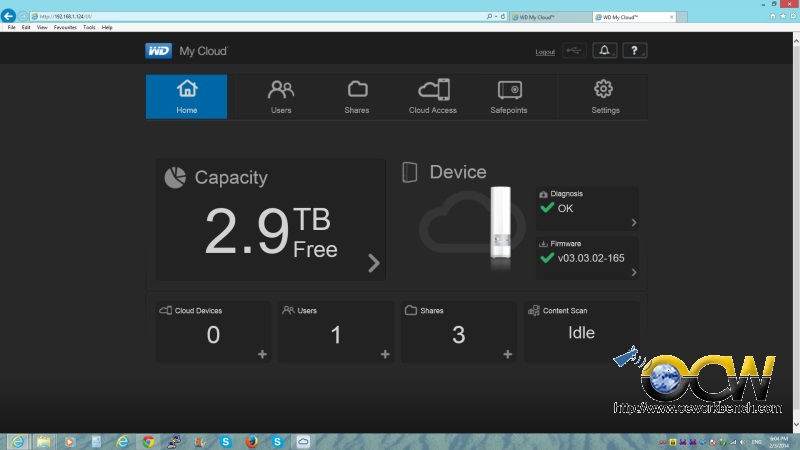Image resolution: width=800 pixels, height=450 pixels.
Task: Click the My Cloud device image
Action: [501, 222]
